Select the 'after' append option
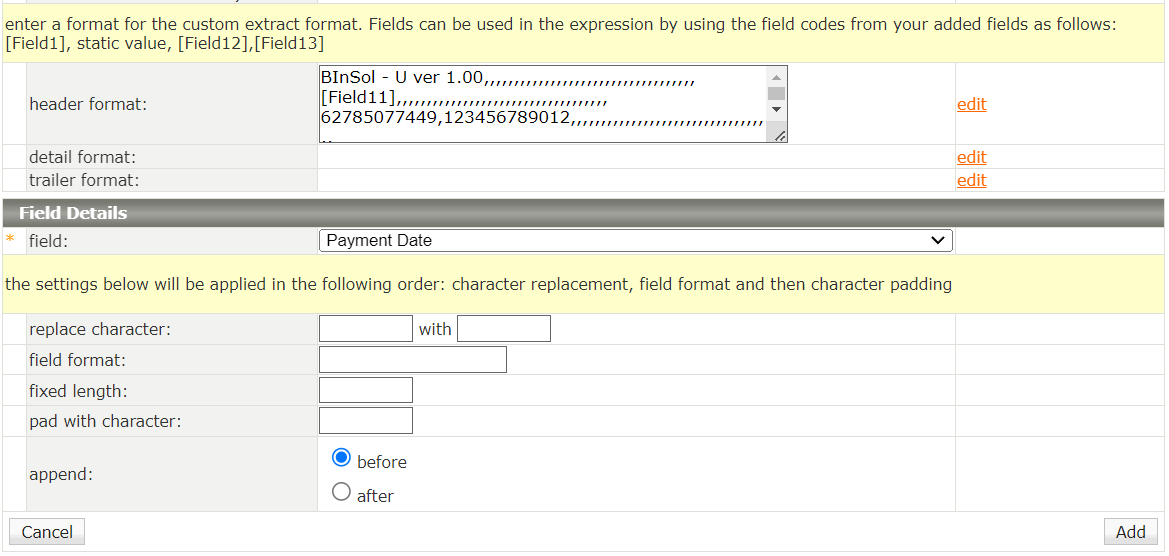 click(342, 492)
